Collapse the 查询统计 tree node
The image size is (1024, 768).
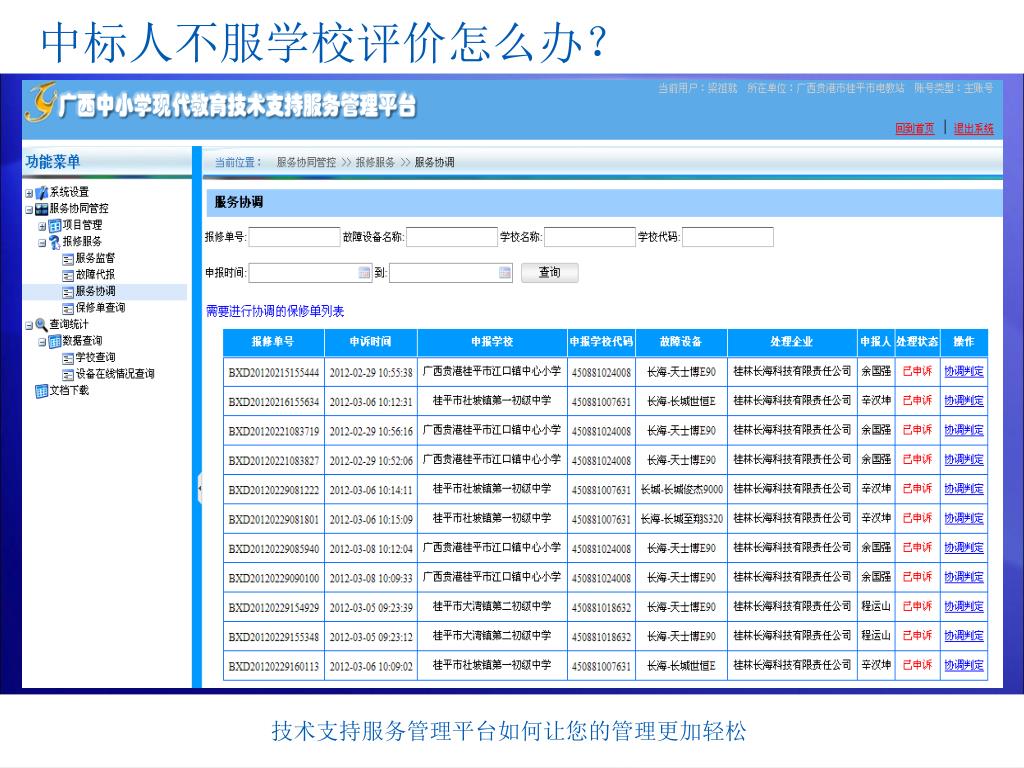pos(29,325)
